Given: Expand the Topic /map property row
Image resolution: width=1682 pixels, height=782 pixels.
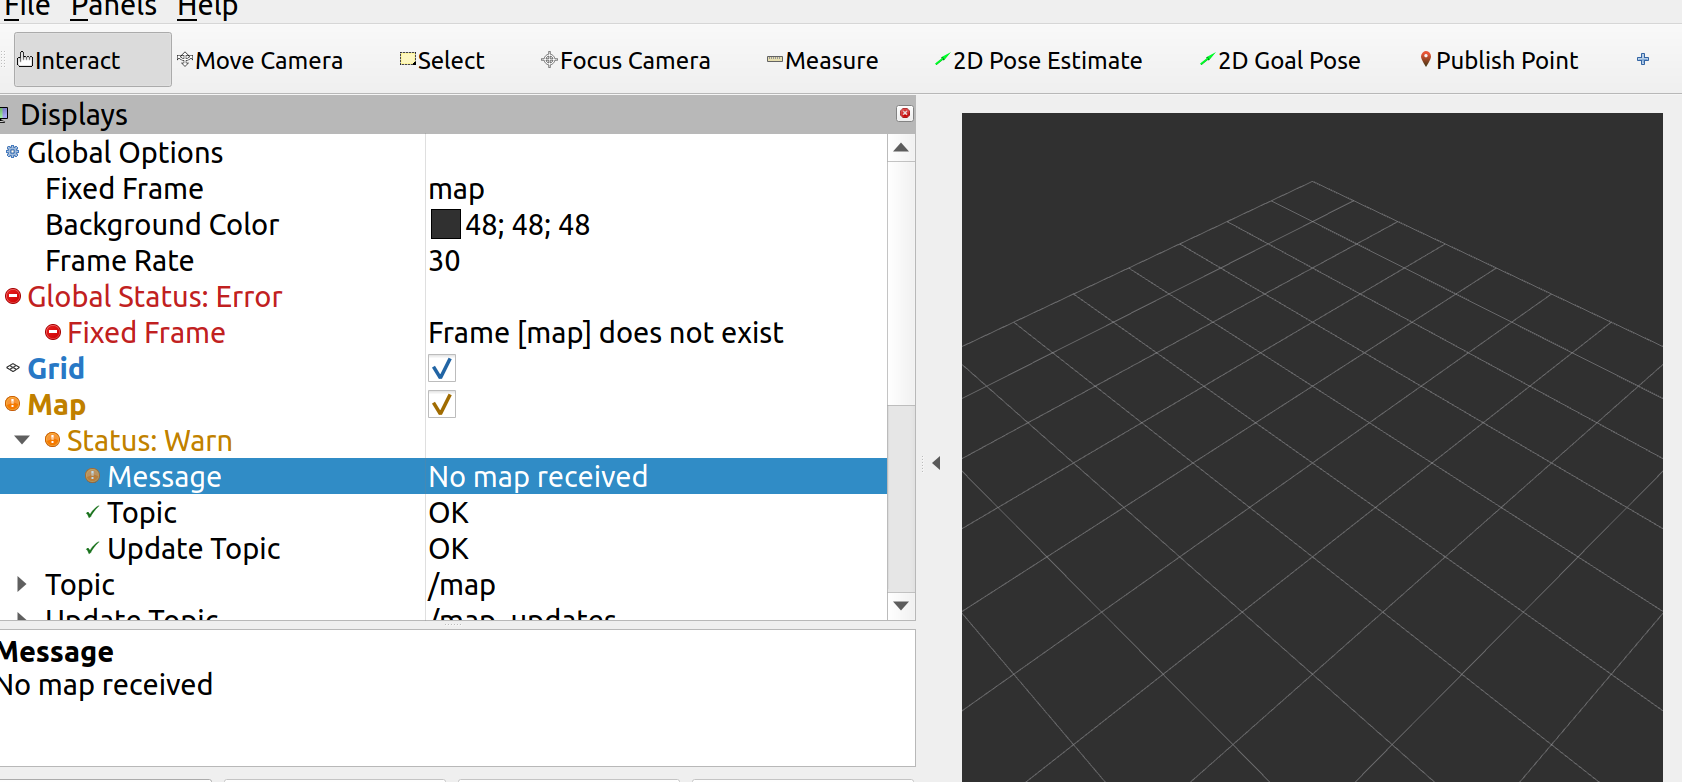Looking at the screenshot, I should point(22,584).
